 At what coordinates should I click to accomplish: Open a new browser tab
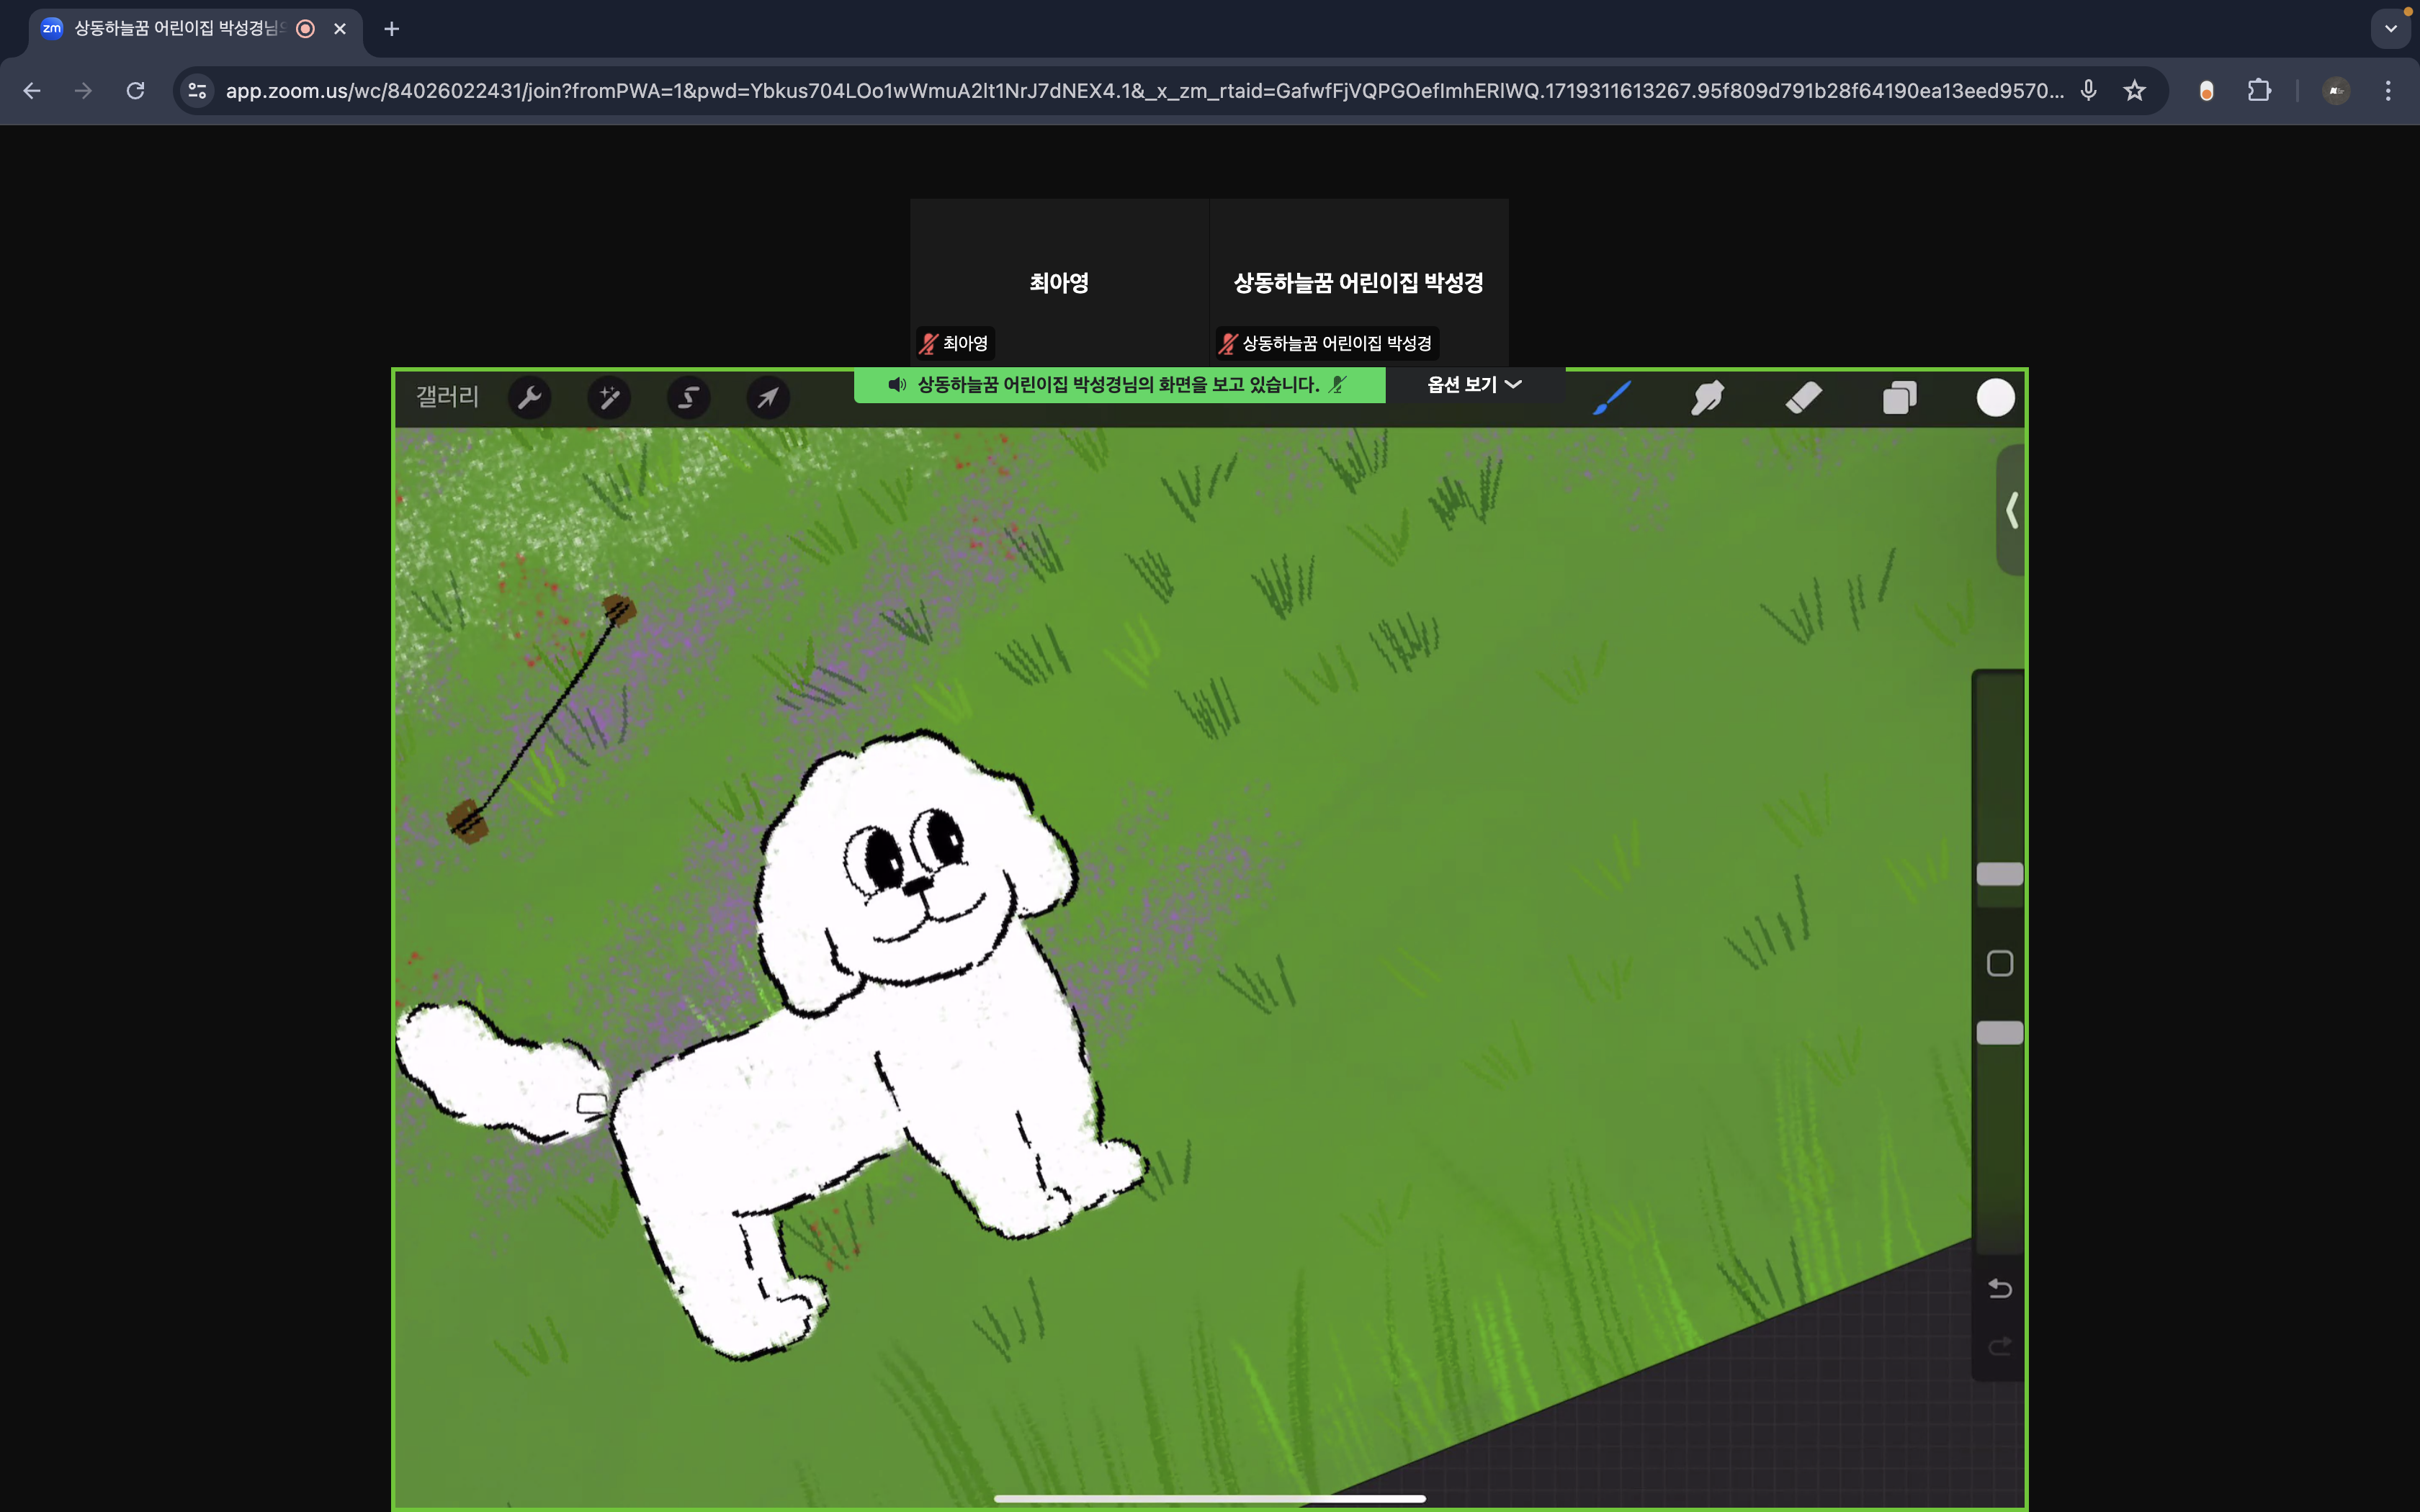coord(392,29)
